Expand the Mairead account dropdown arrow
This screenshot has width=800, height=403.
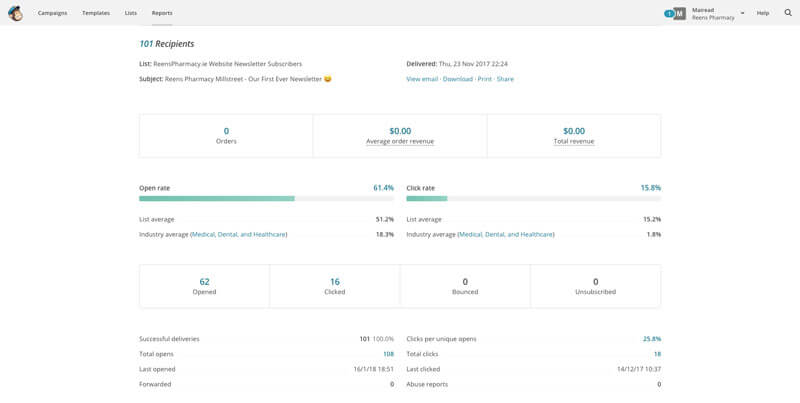point(742,13)
